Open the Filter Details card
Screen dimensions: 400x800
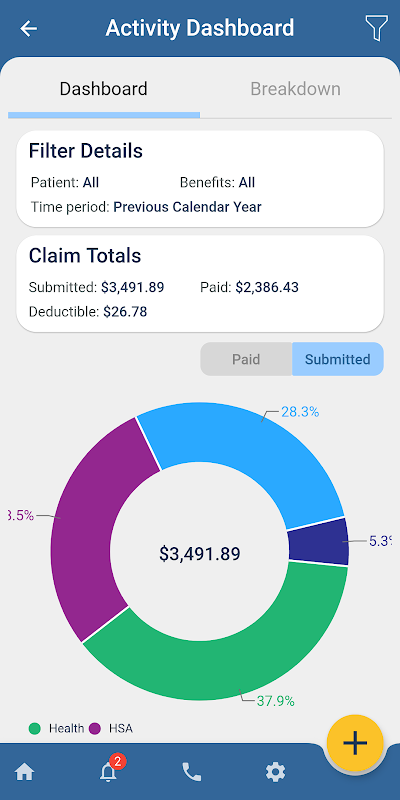pyautogui.click(x=200, y=179)
